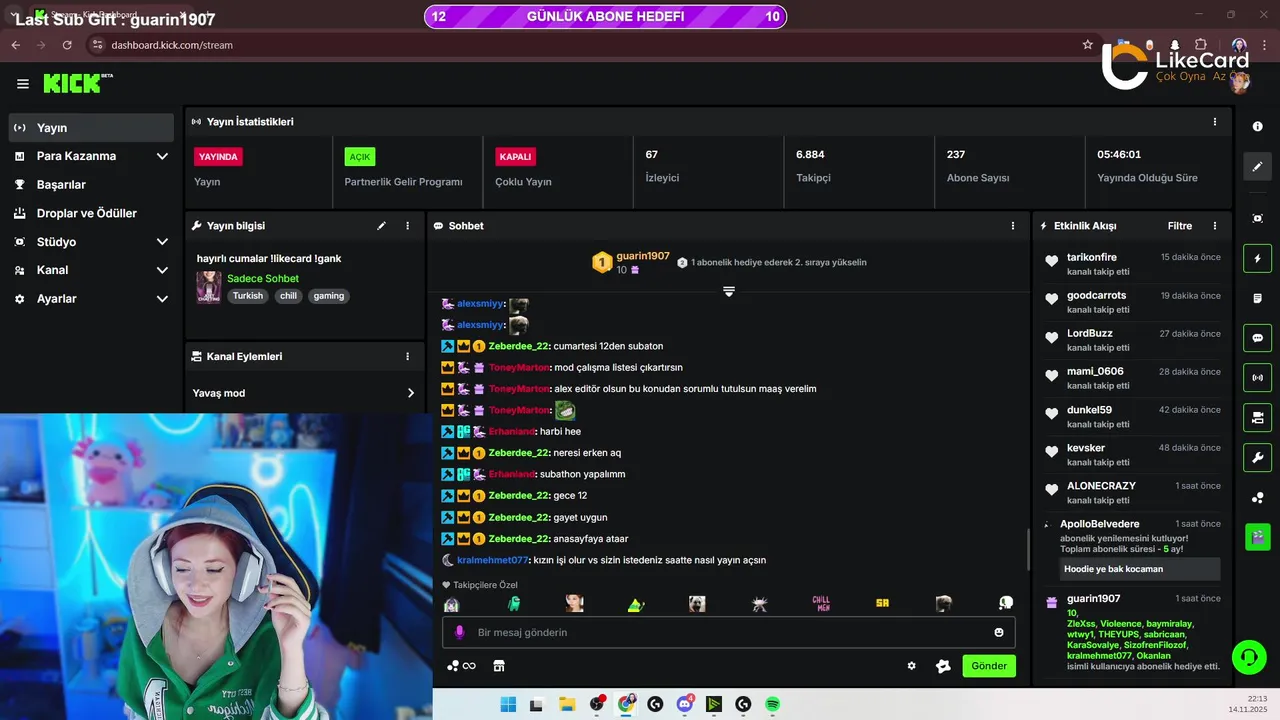This screenshot has height=720, width=1280.
Task: Click the Turkish tag
Action: (x=248, y=296)
